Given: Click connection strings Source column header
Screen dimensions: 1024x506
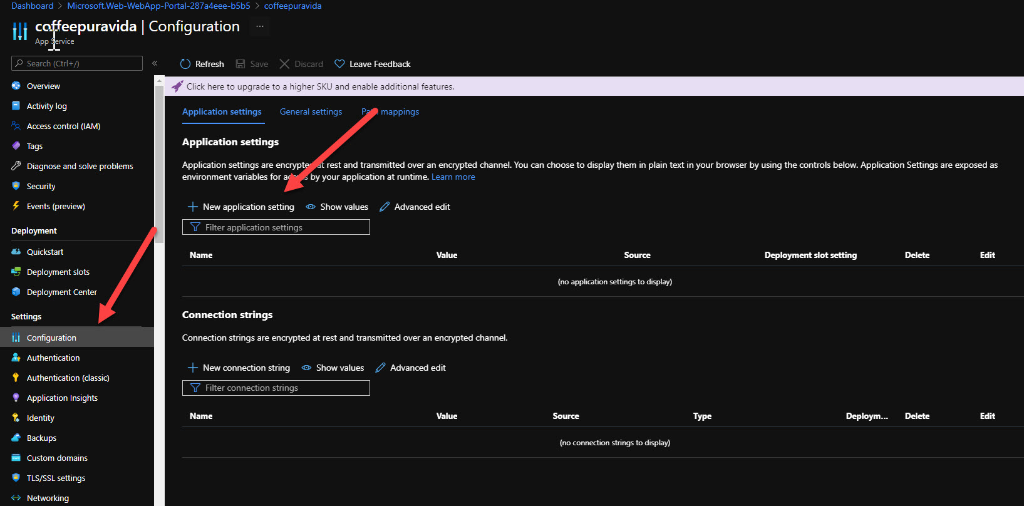Looking at the screenshot, I should tap(566, 417).
